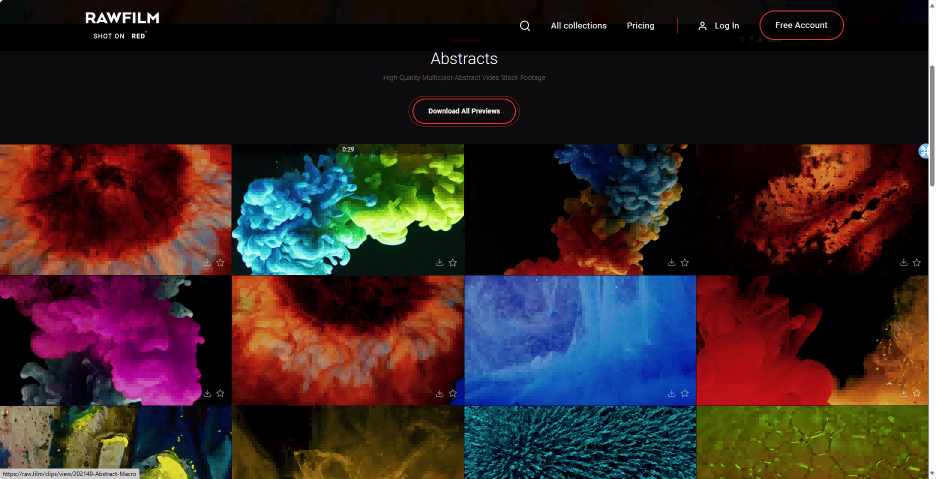This screenshot has width=936, height=479.
Task: Download the blue-orange ink on black clip
Action: [672, 262]
